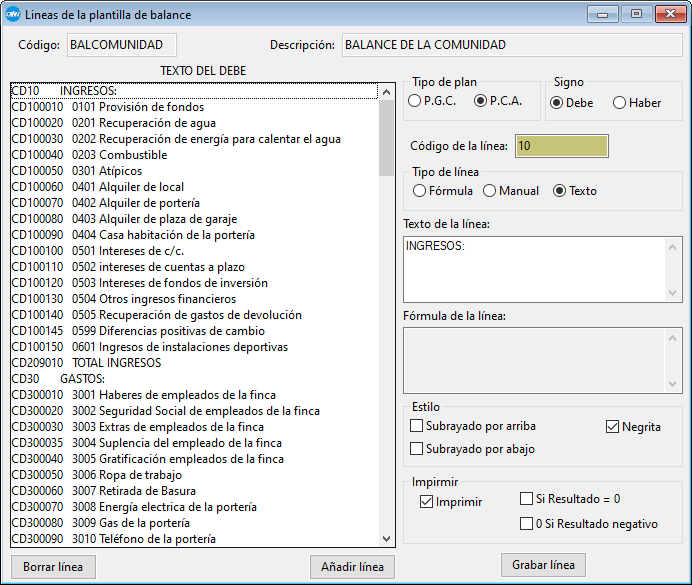Click down arrow of Texto de la línea scrollbar
This screenshot has width=692, height=585.
coord(673,292)
